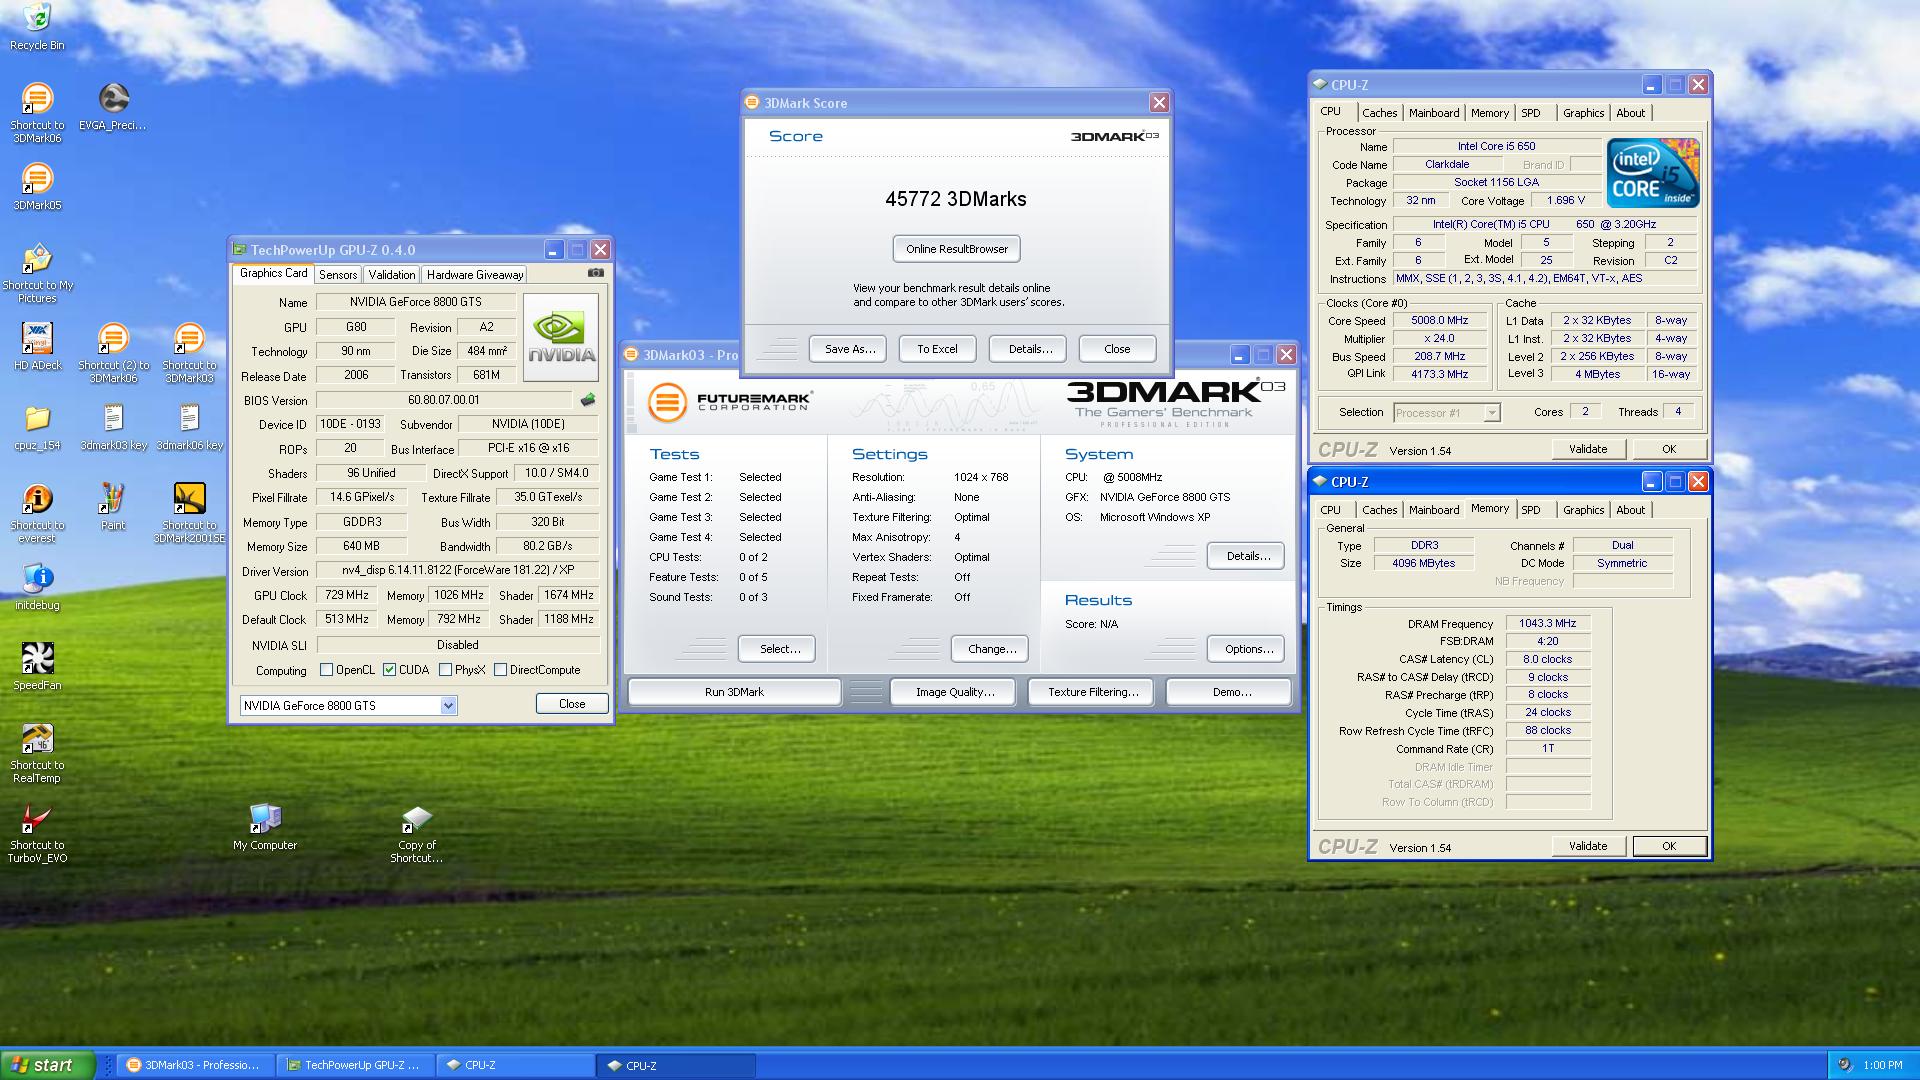Image resolution: width=1920 pixels, height=1080 pixels.
Task: Open the SpeedFan desktop shortcut
Action: point(37,659)
